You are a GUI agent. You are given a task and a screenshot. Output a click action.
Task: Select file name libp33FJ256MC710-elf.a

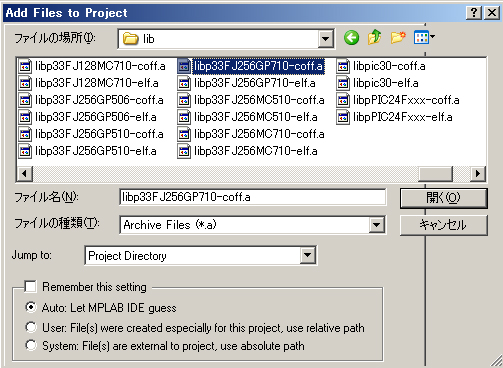256,151
